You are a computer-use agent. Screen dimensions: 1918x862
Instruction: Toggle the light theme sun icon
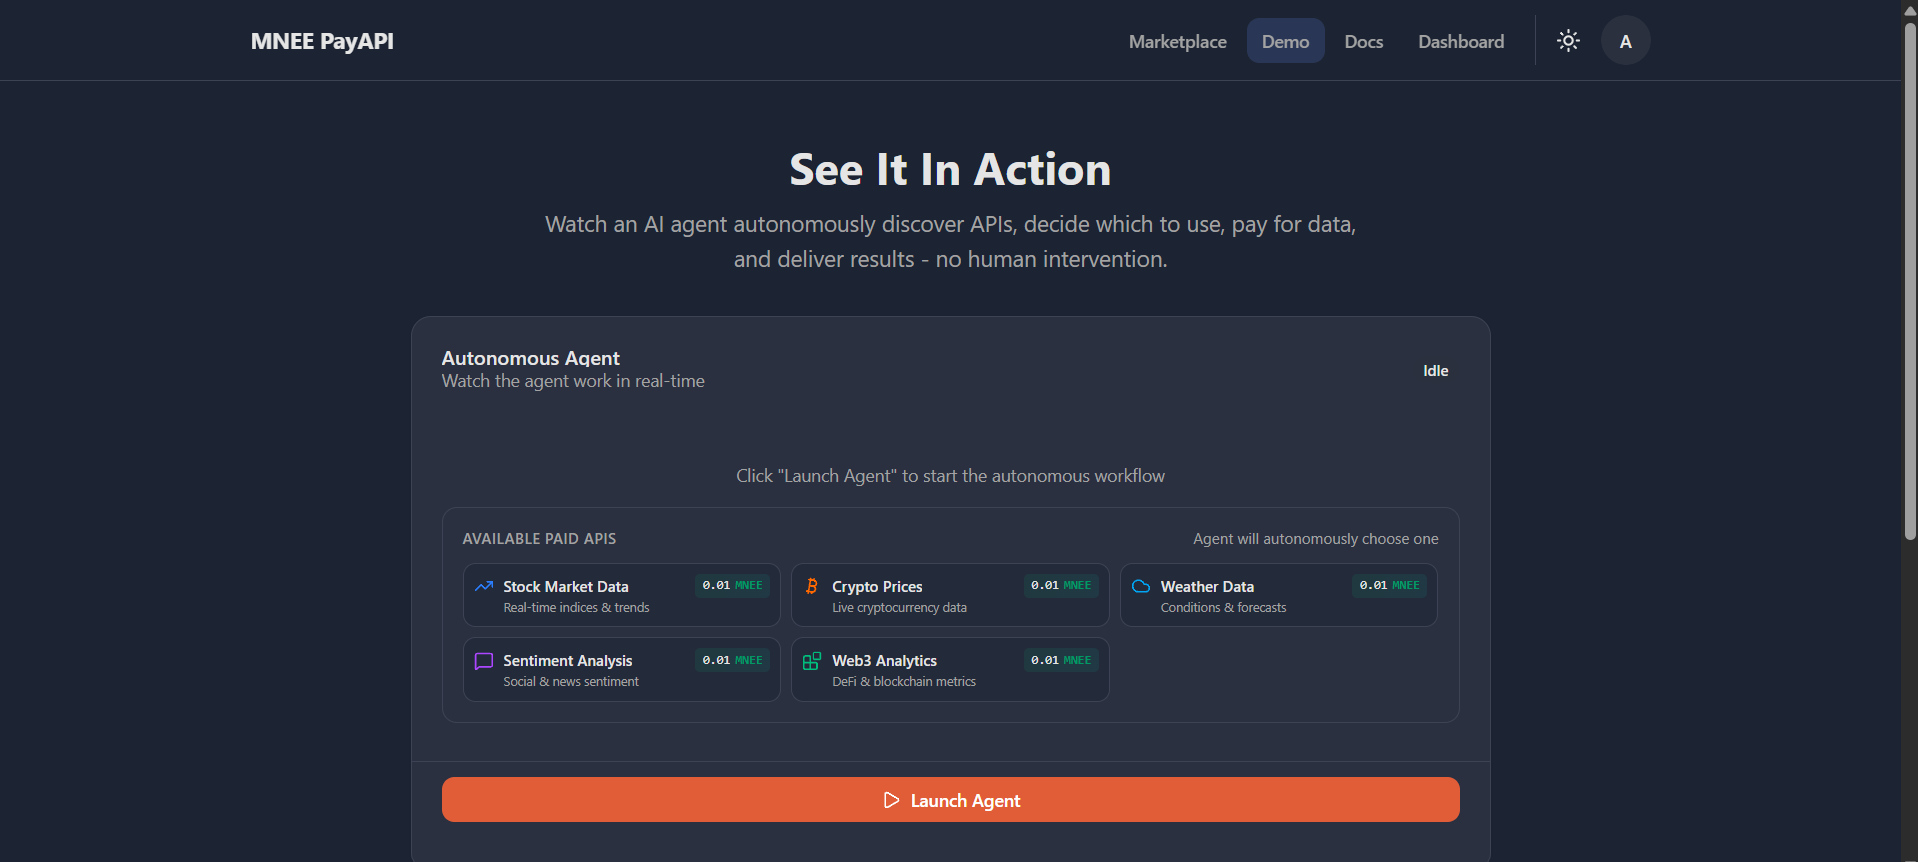[1568, 41]
